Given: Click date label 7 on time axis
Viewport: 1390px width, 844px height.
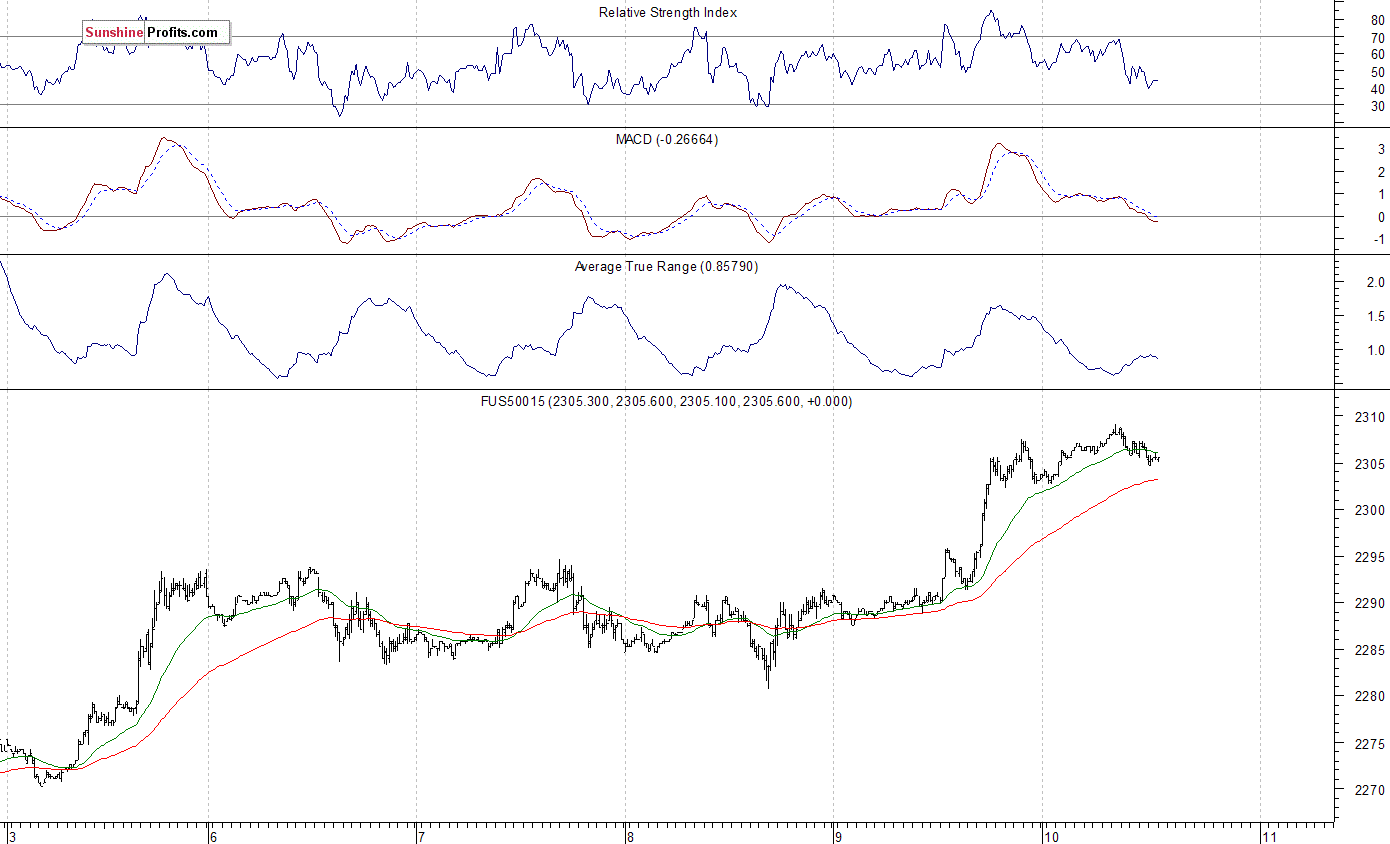Looking at the screenshot, I should pos(423,836).
